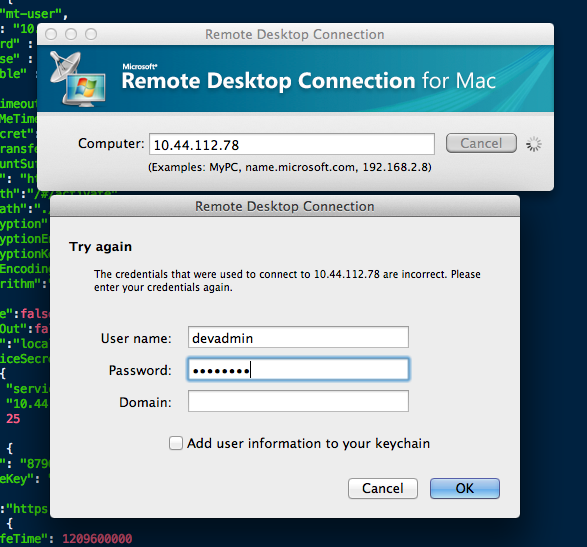This screenshot has height=547, width=587.
Task: Click the 1209600000 value in the background editor
Action: click(x=97, y=539)
